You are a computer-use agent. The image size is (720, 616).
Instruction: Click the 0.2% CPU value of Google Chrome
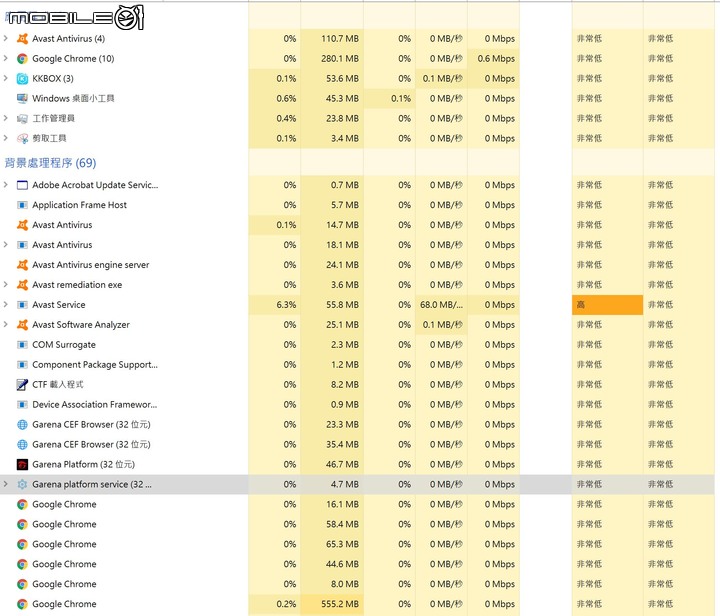tap(286, 604)
